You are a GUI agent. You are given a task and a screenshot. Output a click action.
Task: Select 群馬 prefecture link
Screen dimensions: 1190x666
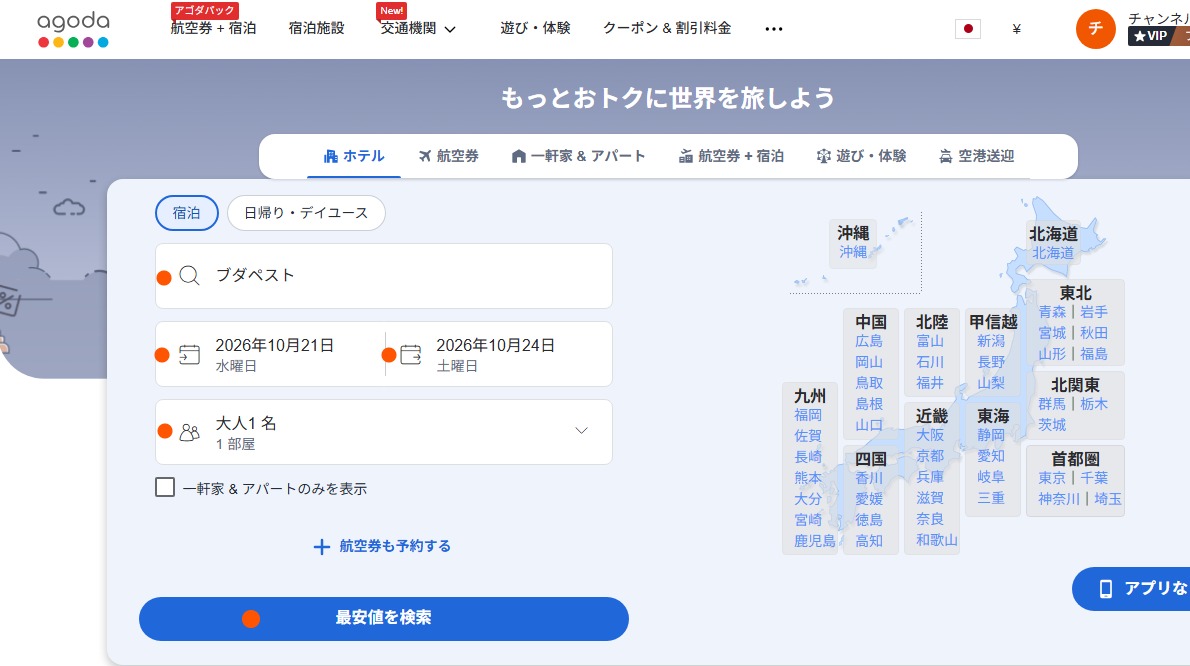click(1053, 404)
